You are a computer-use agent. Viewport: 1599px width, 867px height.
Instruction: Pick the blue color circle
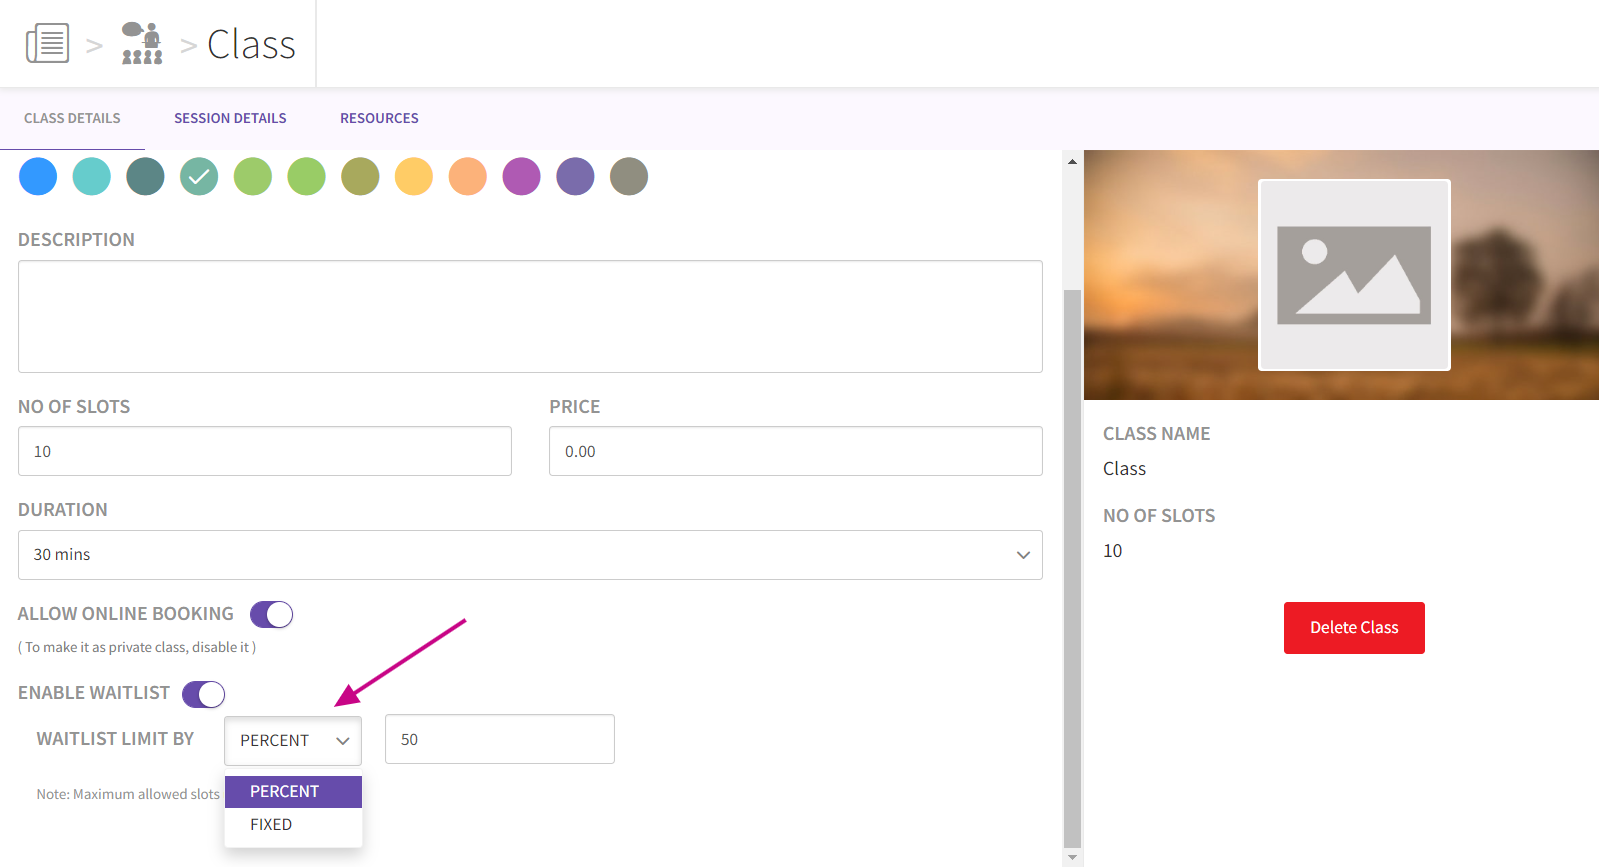point(38,177)
